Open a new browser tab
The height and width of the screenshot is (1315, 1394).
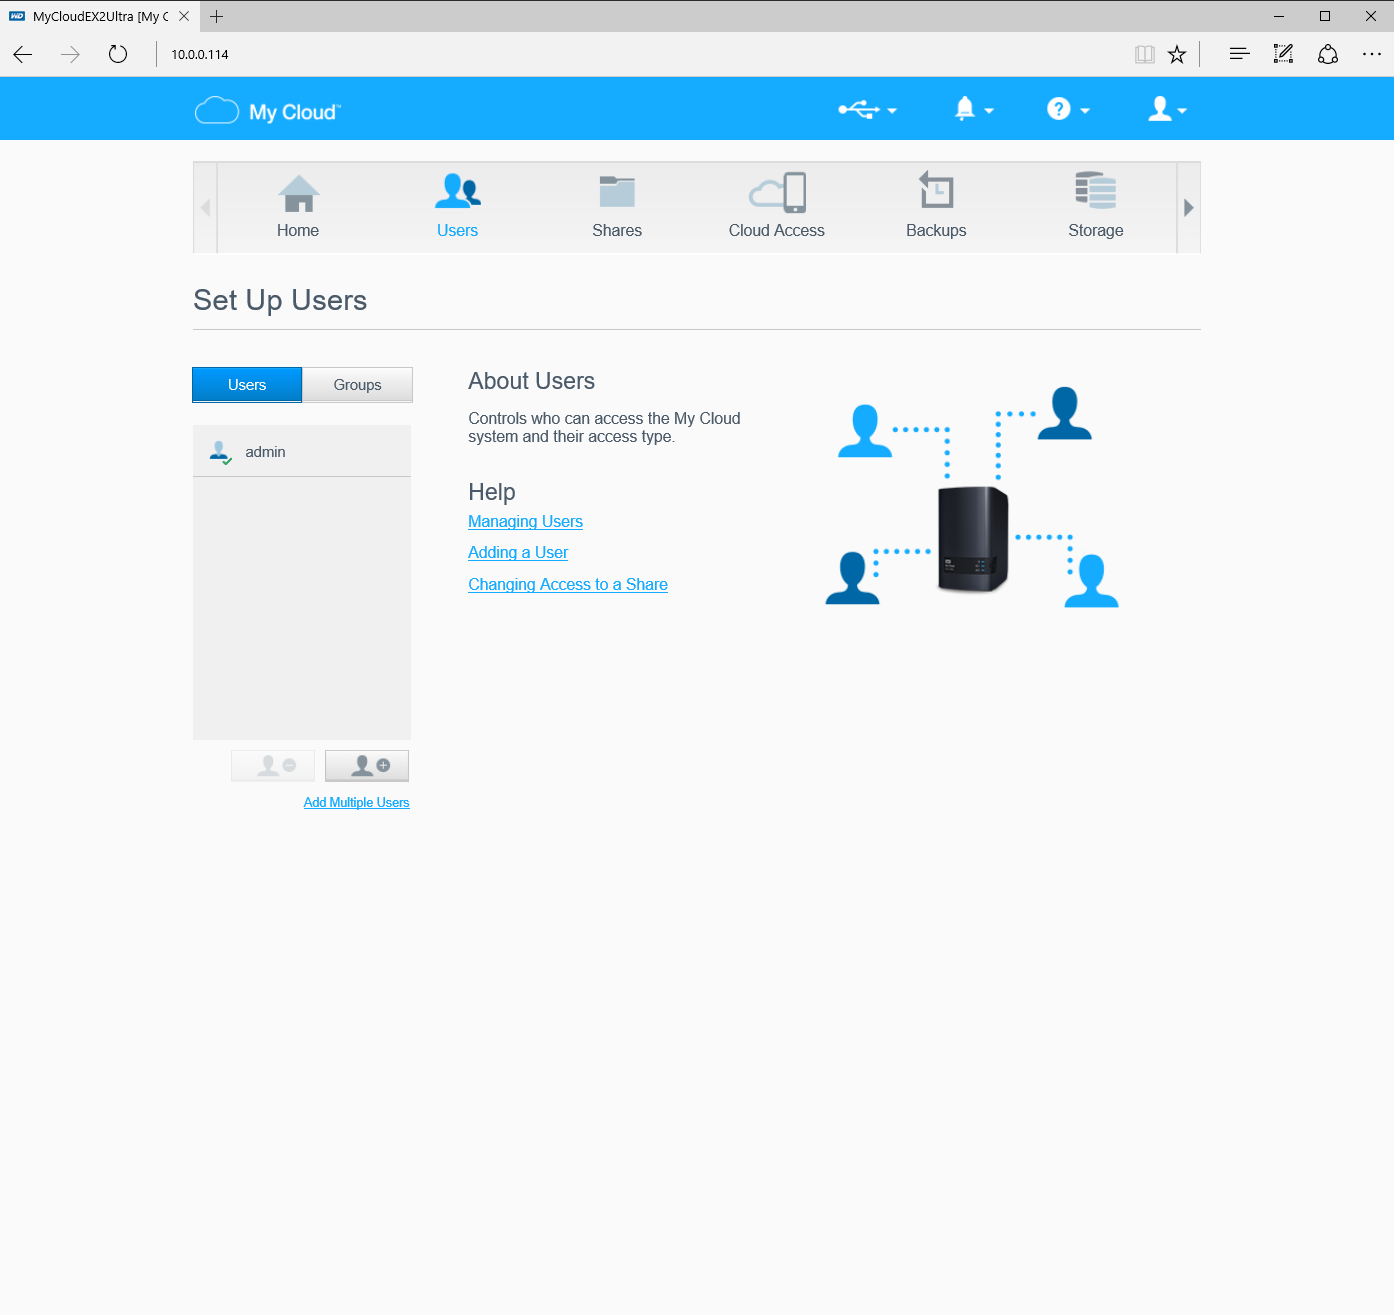point(217,16)
